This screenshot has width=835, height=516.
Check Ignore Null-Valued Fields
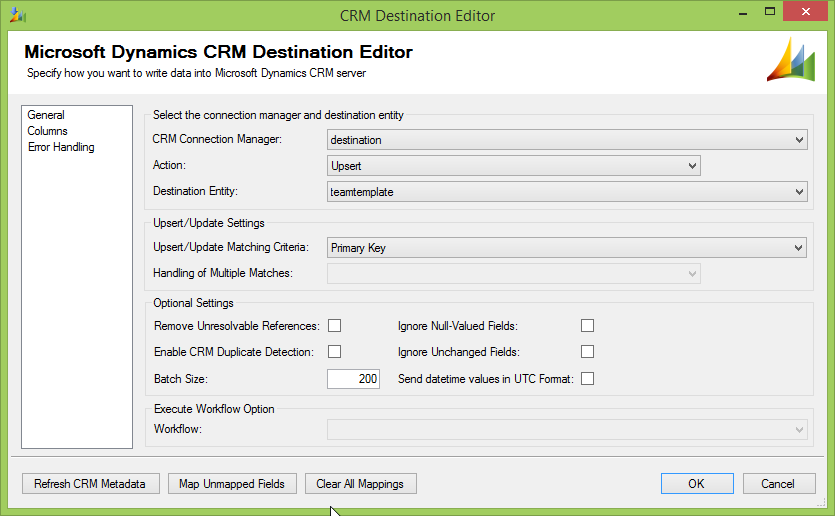coord(587,325)
